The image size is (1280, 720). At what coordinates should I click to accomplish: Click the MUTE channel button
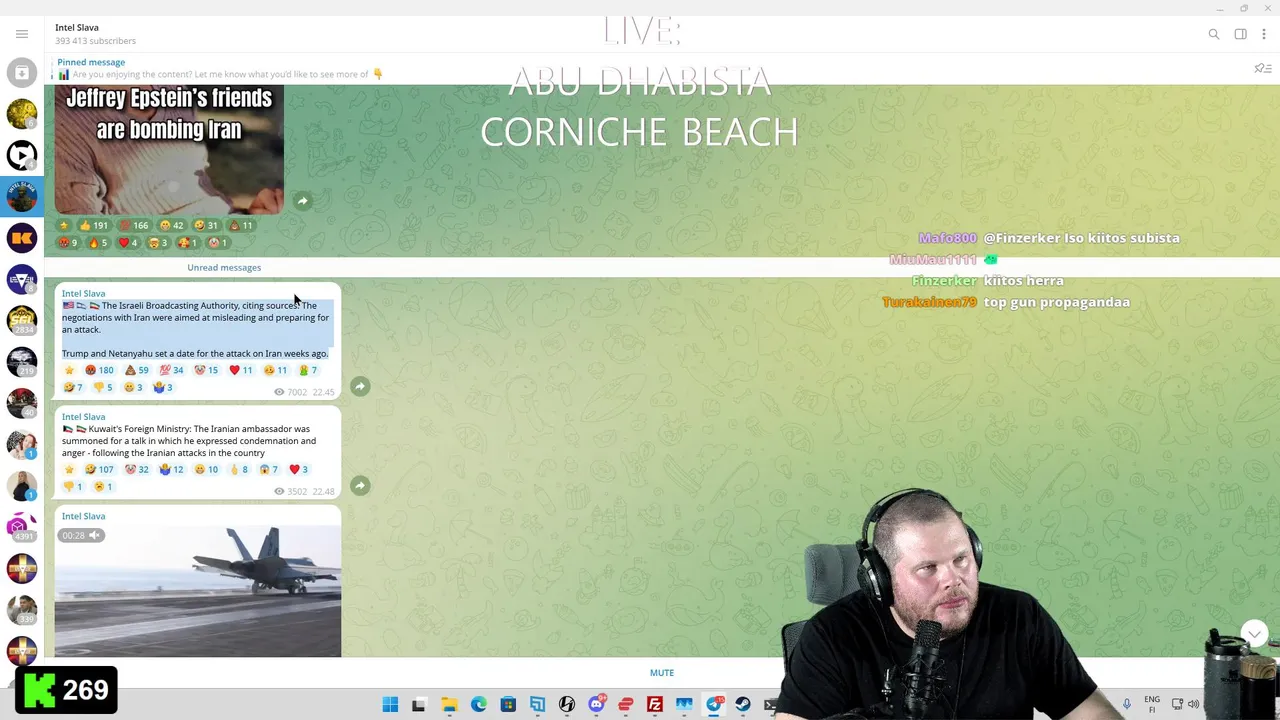tap(662, 673)
